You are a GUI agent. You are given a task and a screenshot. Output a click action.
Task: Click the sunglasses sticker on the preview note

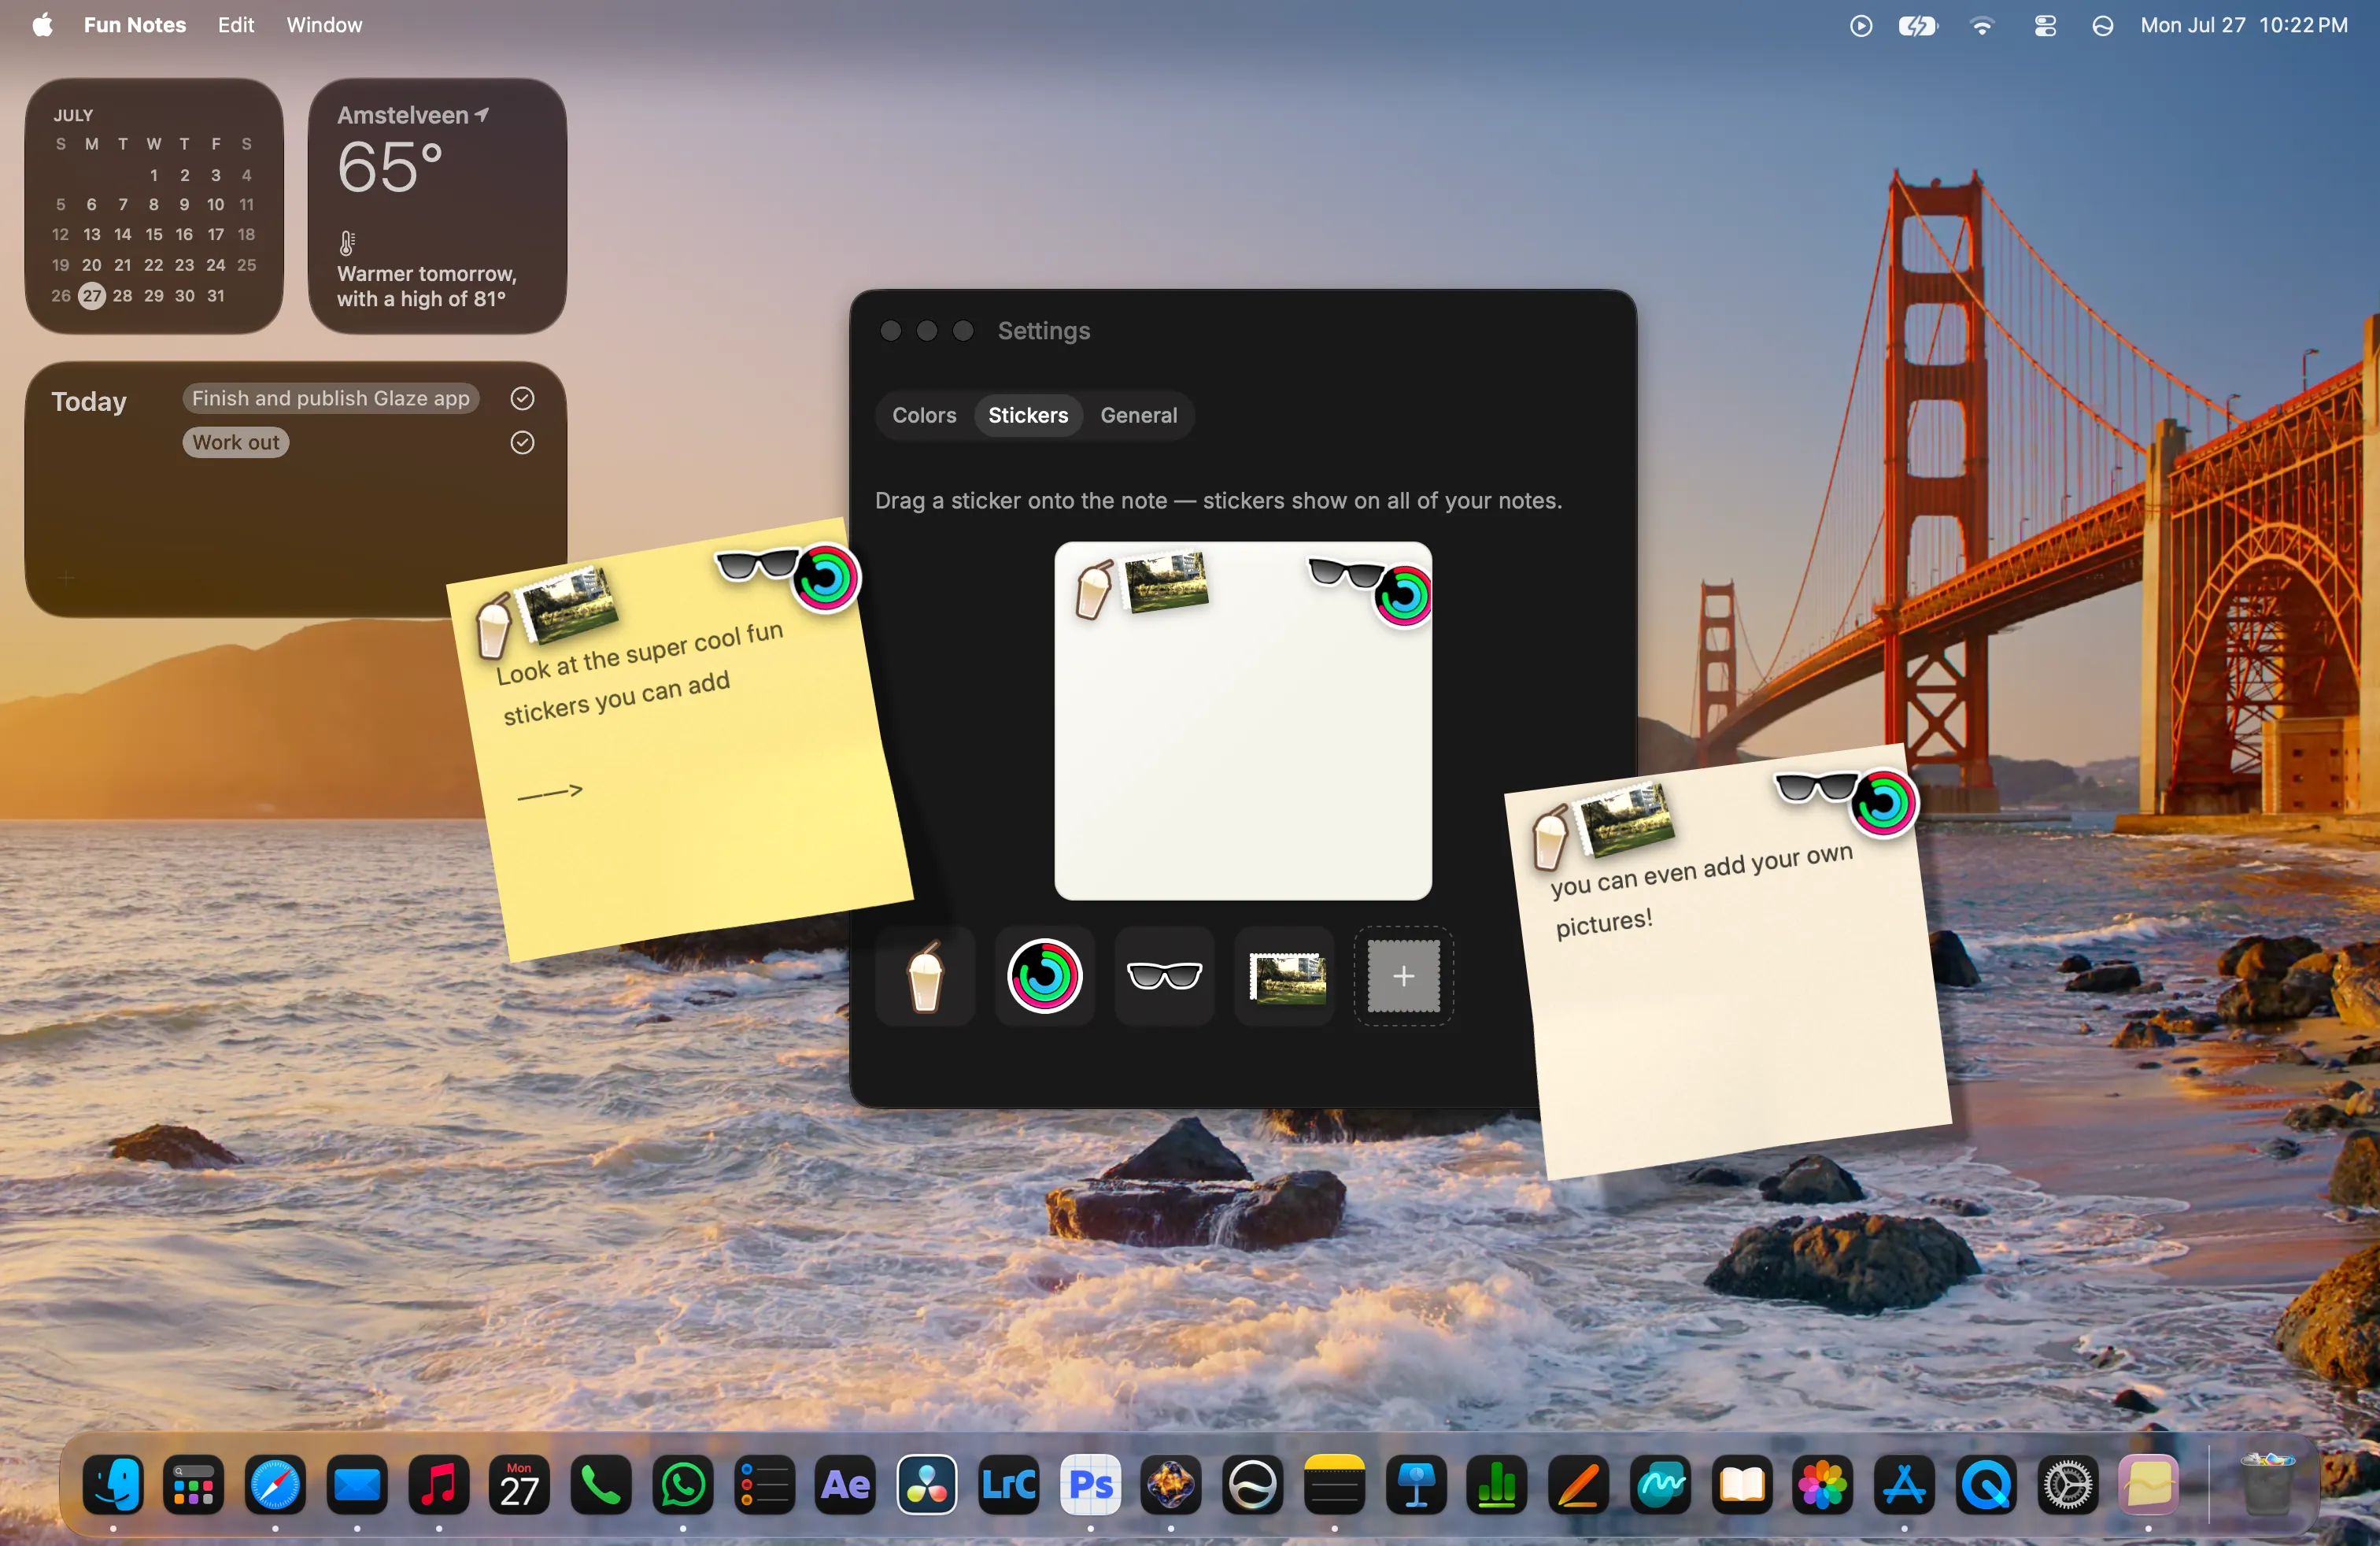pyautogui.click(x=1344, y=573)
